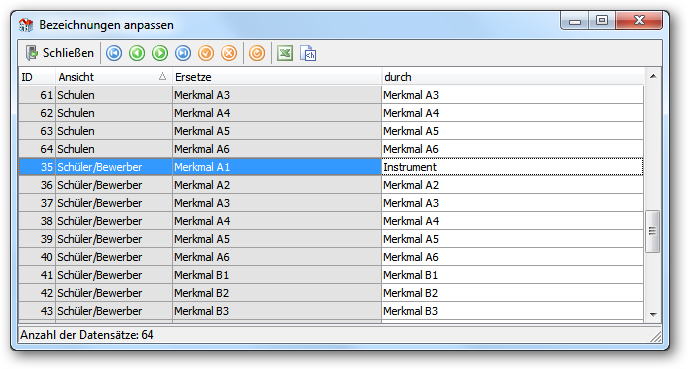Click the Schließen toolbar button
Image resolution: width=688 pixels, height=369 pixels.
(x=60, y=53)
